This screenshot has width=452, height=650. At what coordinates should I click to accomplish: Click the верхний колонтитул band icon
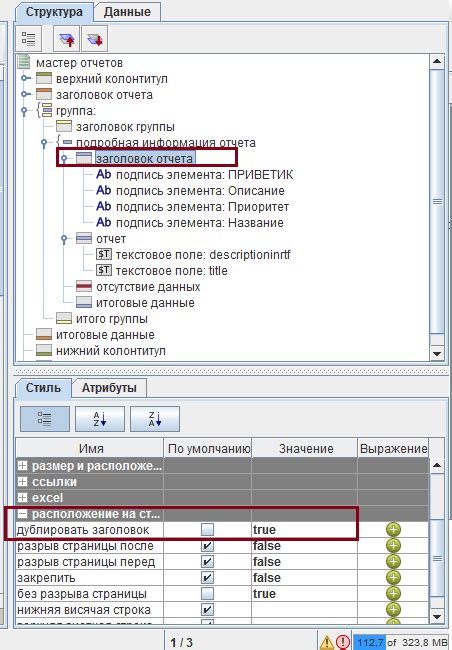click(x=44, y=78)
